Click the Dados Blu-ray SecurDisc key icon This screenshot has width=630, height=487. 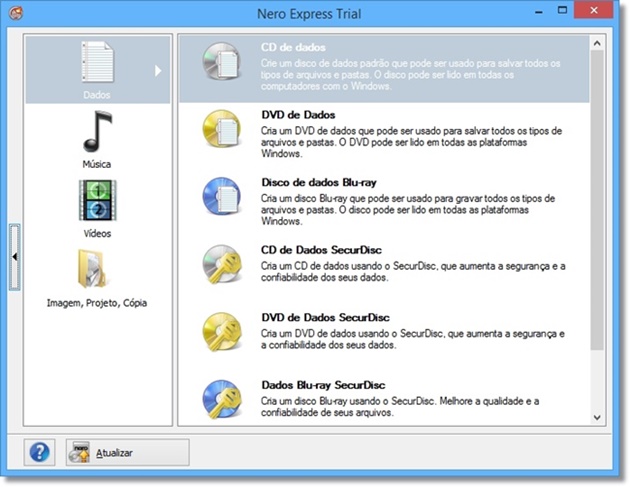222,399
